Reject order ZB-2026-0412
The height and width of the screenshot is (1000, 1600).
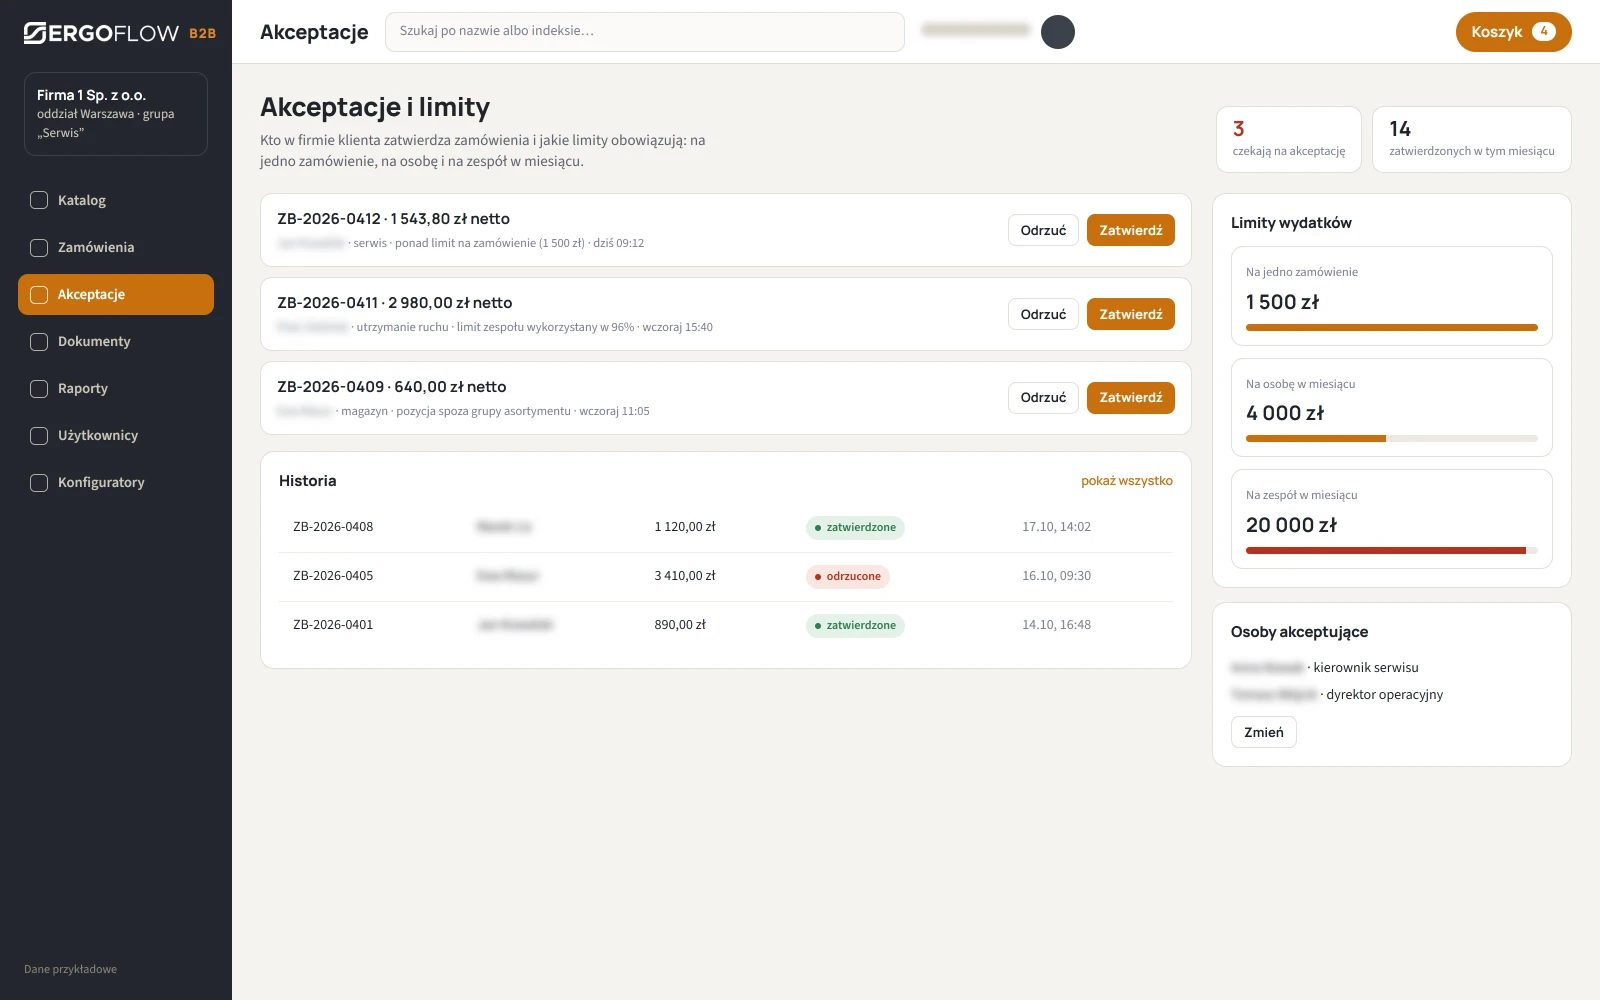[1043, 230]
